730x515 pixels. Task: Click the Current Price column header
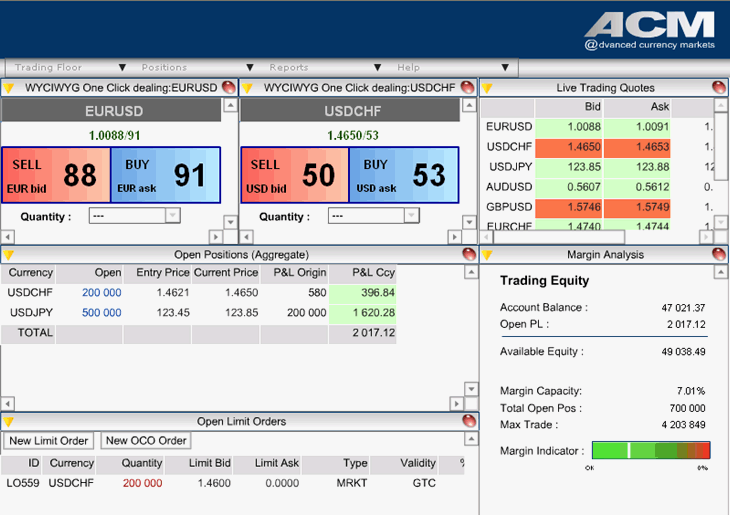226,273
